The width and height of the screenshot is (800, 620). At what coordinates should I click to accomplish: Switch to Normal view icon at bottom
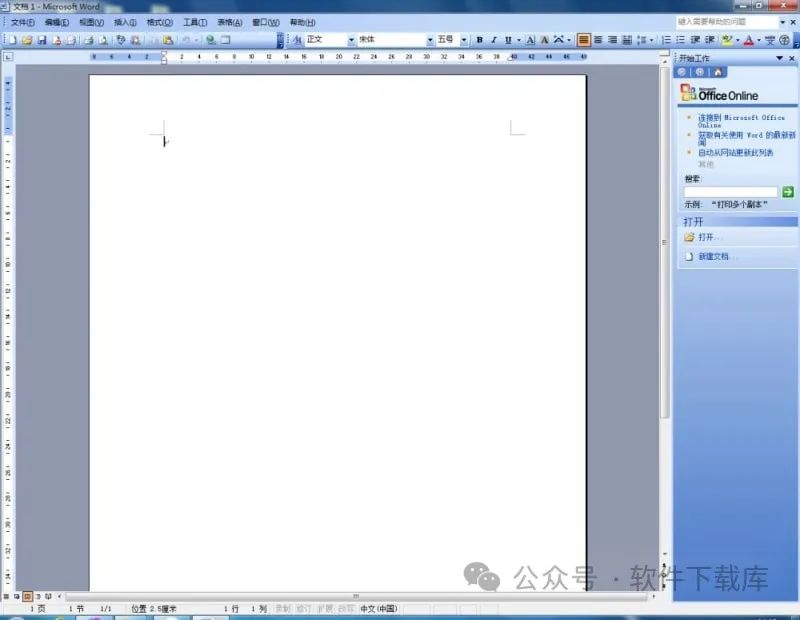tap(6, 596)
